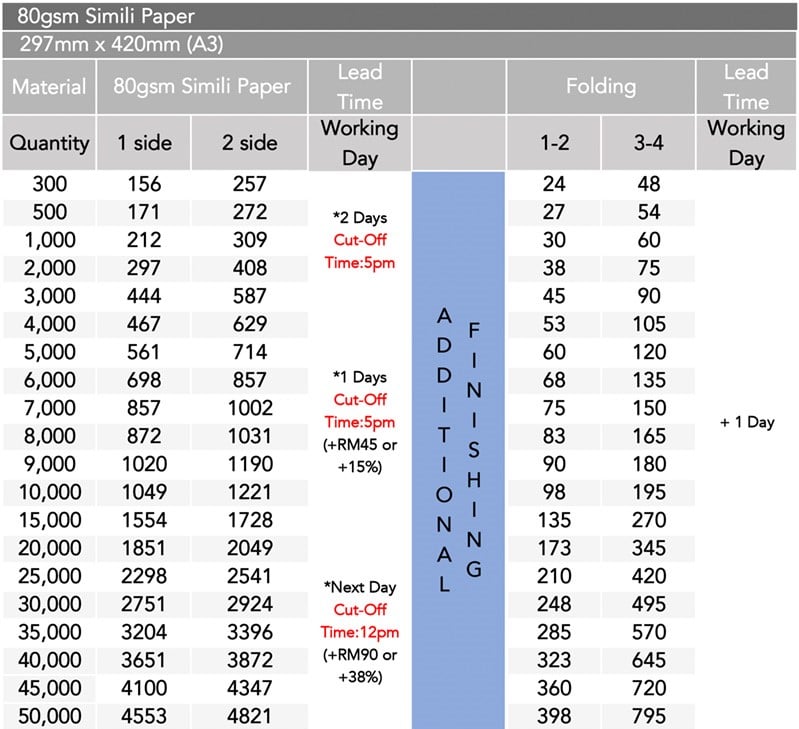Click the red 'Time:12pm' cut-off text
The image size is (799, 729).
pyautogui.click(x=360, y=632)
